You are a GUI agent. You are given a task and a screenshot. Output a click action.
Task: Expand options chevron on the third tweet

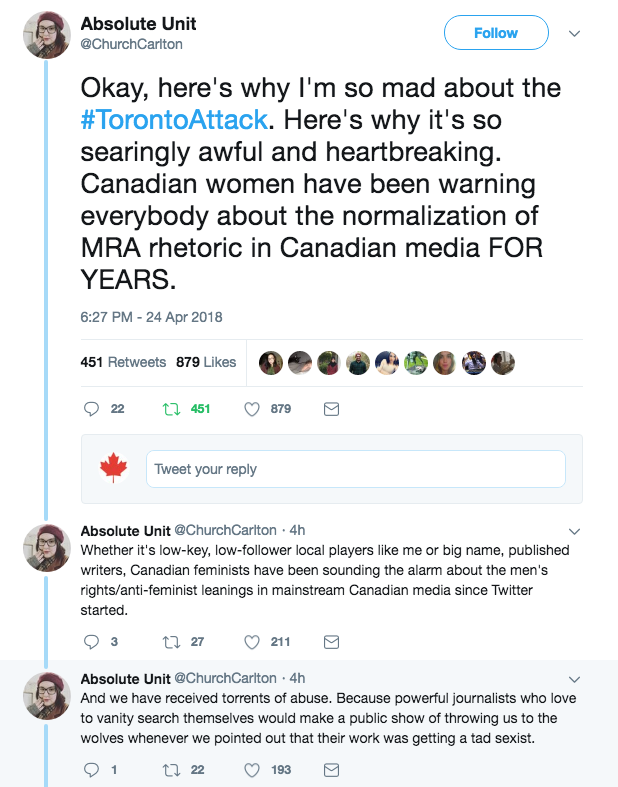click(x=574, y=678)
